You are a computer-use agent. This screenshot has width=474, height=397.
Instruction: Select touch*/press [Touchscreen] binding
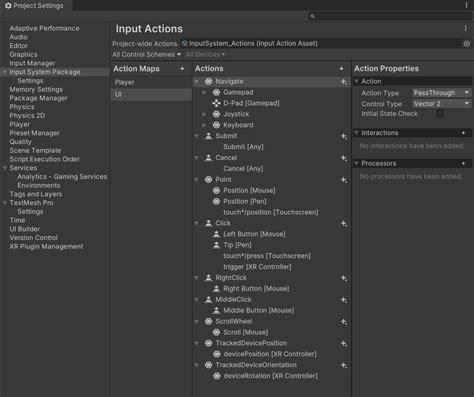(267, 256)
